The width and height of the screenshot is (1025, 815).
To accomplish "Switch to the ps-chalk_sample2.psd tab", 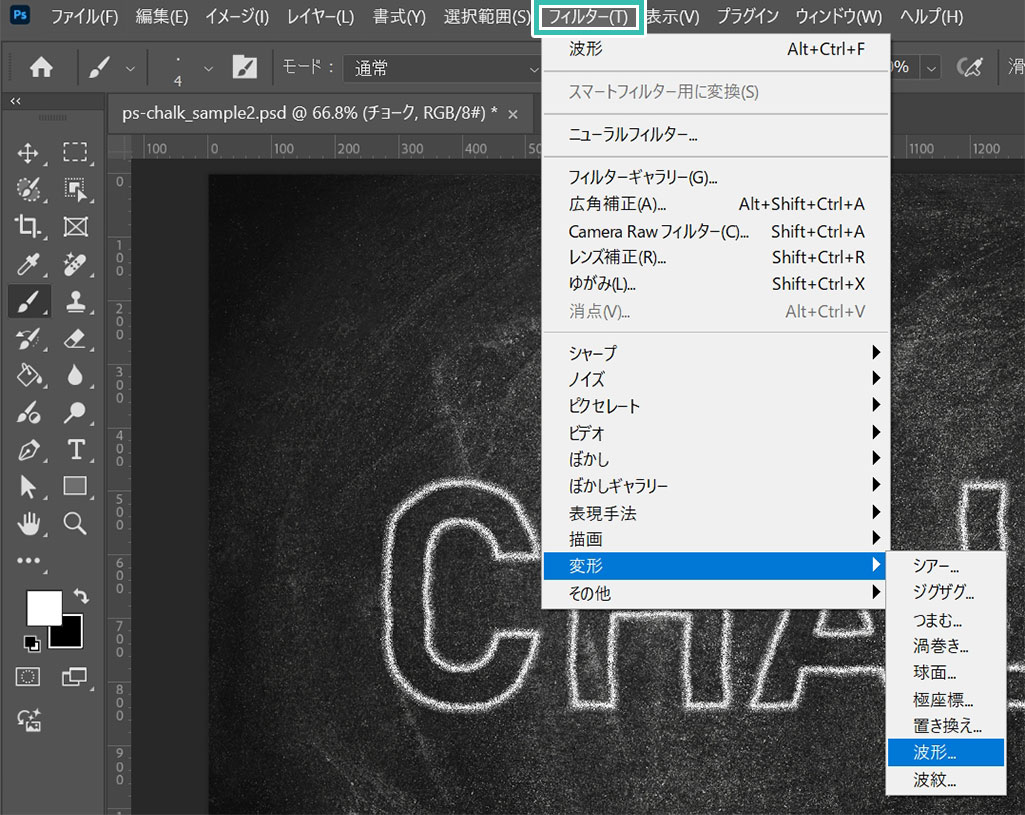I will coord(310,113).
